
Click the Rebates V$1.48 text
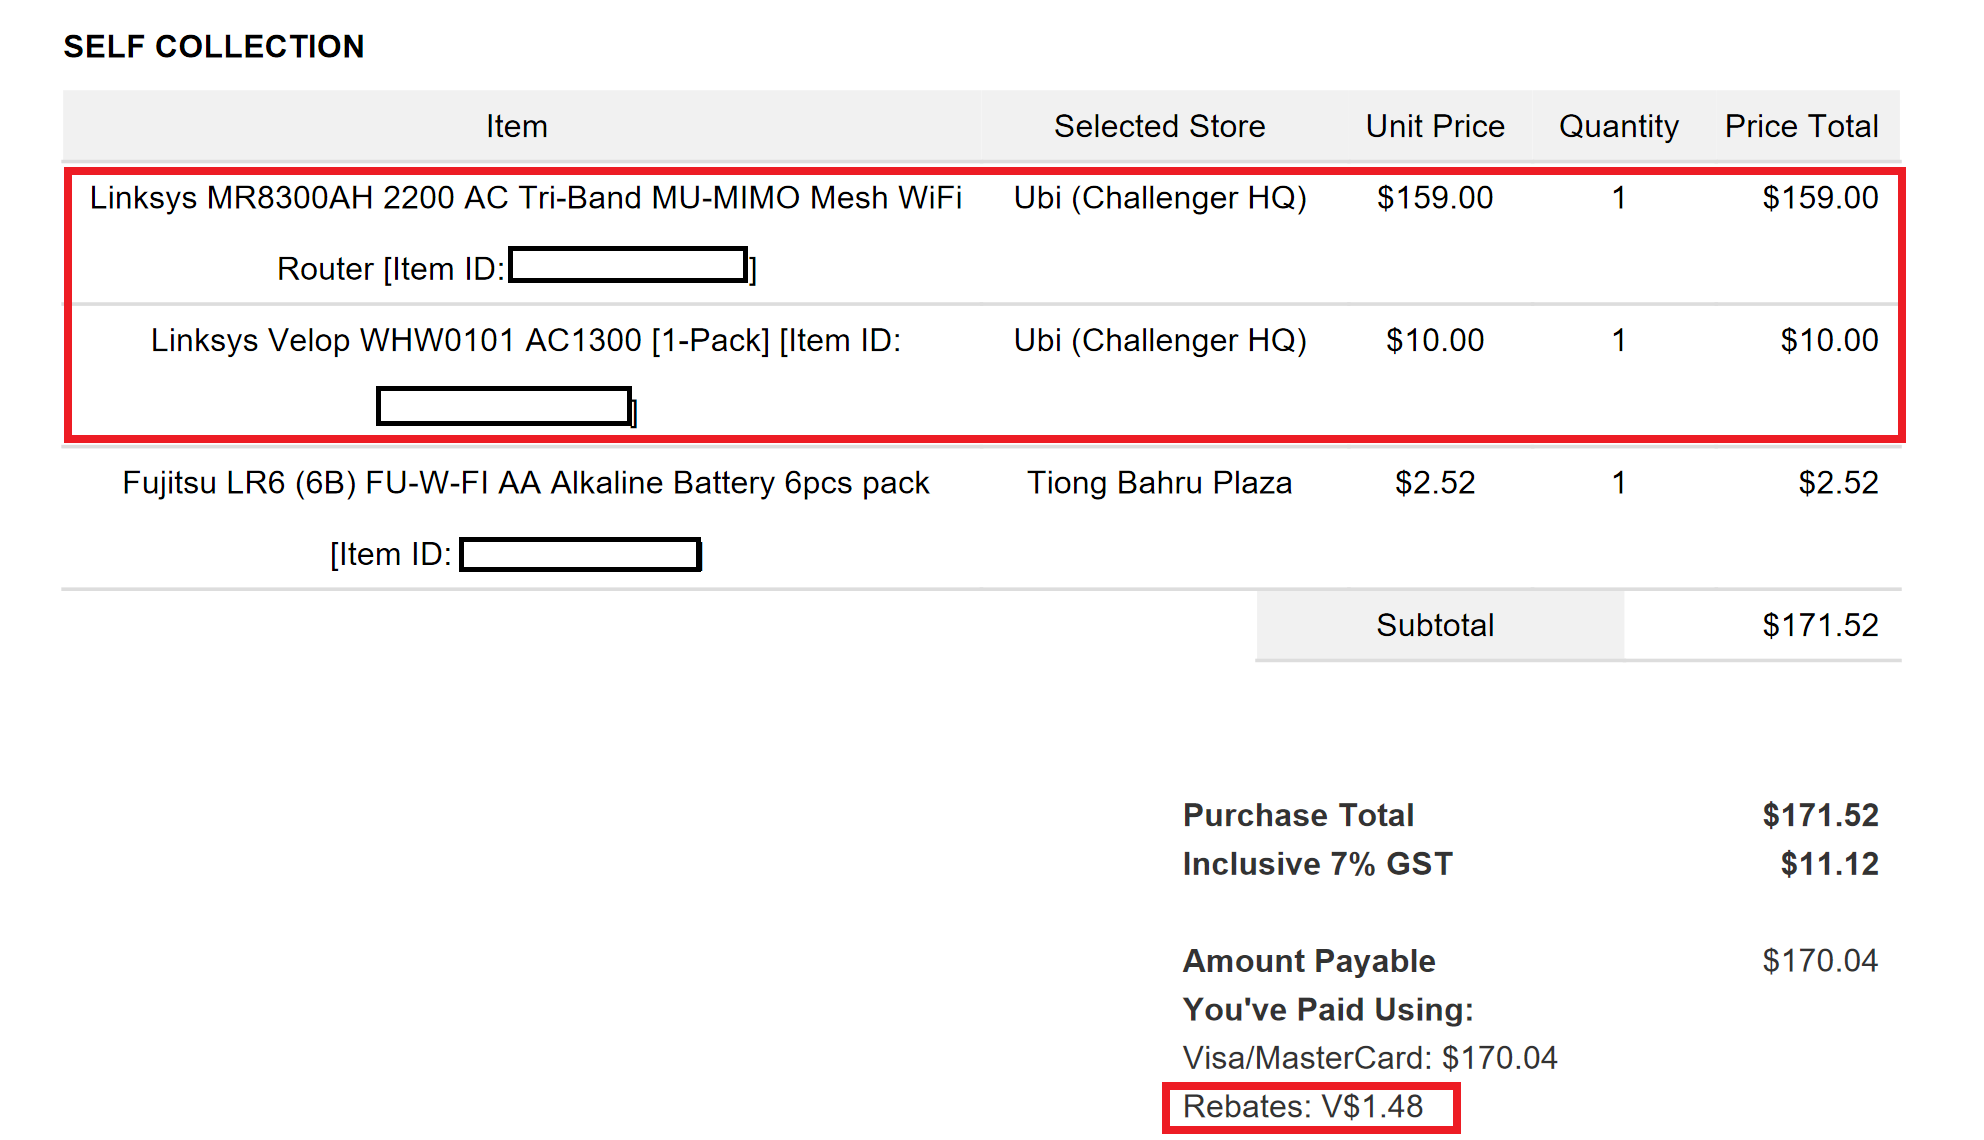[1302, 1107]
